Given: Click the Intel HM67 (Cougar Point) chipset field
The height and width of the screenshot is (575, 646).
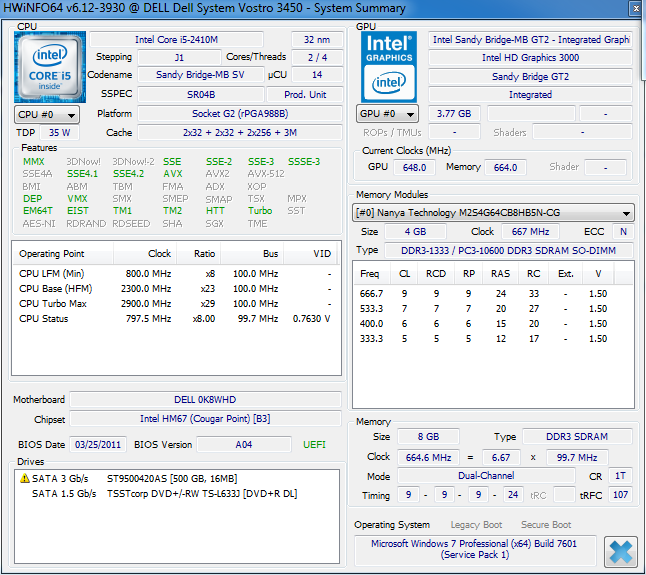Looking at the screenshot, I should pyautogui.click(x=205, y=418).
